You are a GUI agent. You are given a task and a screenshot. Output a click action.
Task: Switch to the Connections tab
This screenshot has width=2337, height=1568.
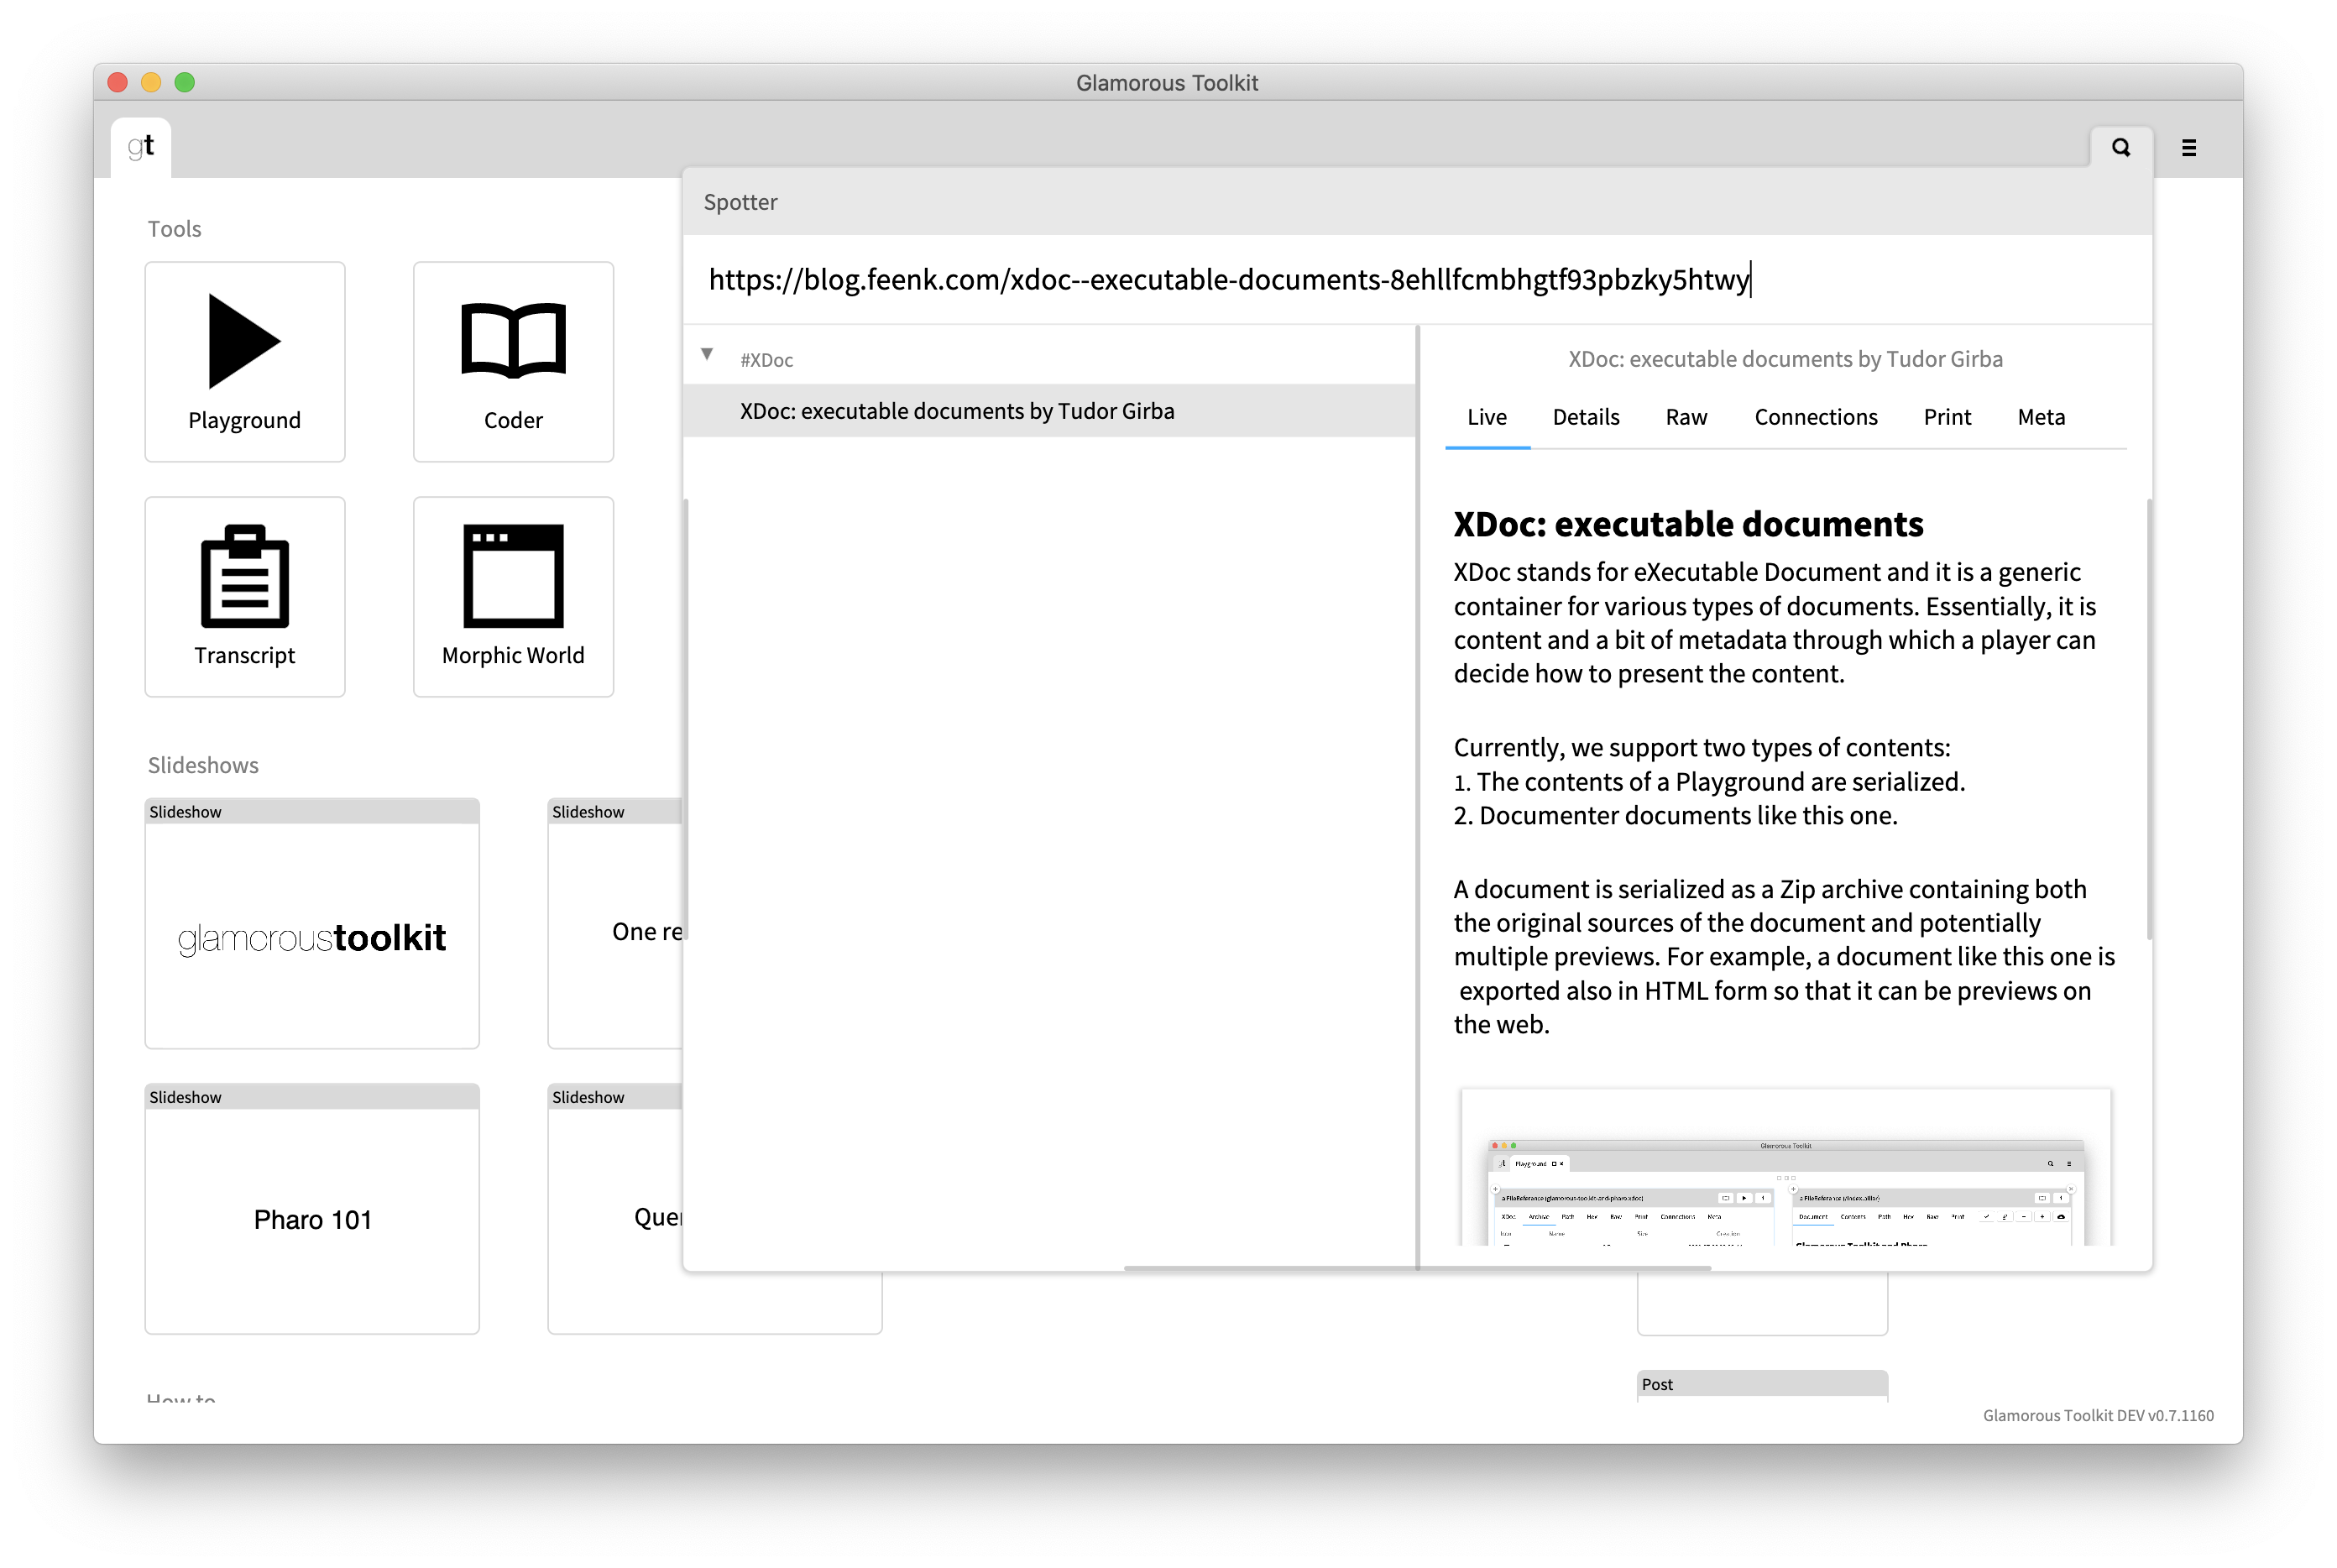pos(1816,418)
